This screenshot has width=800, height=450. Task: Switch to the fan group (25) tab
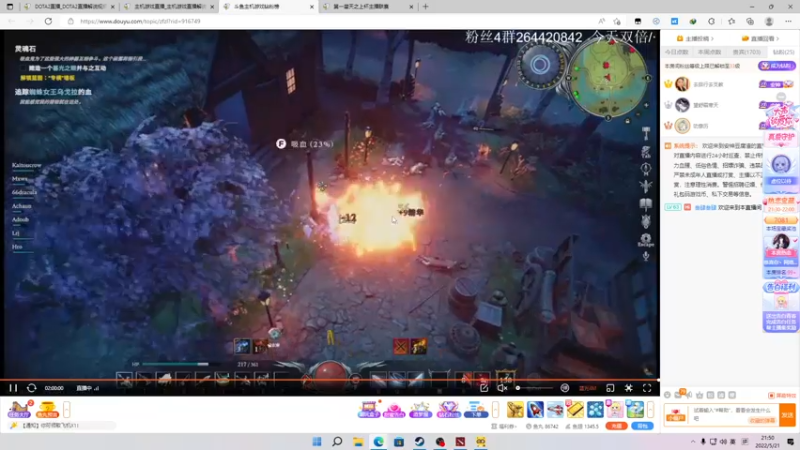pyautogui.click(x=783, y=52)
